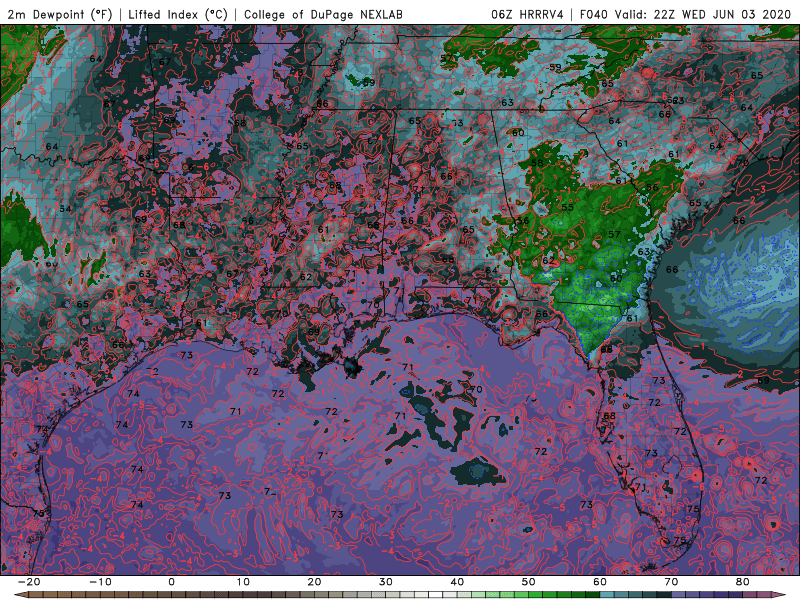Click the -10 label on the color scale
Viewport: 800px width, 600px height.
[100, 582]
